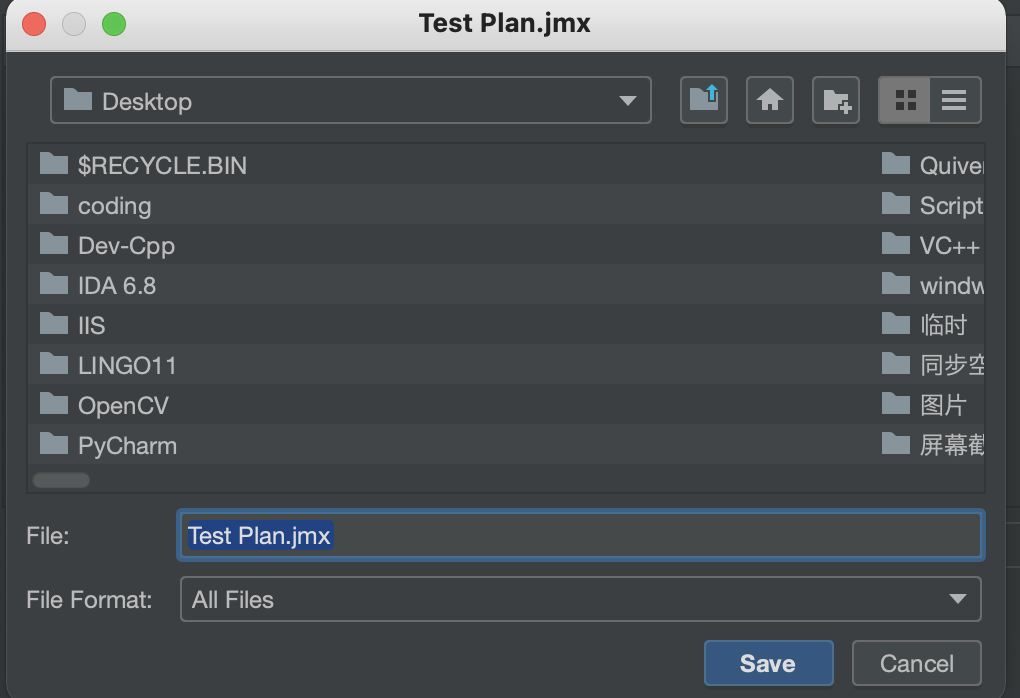Switch to grid icons view
Viewport: 1020px width, 698px height.
[905, 100]
